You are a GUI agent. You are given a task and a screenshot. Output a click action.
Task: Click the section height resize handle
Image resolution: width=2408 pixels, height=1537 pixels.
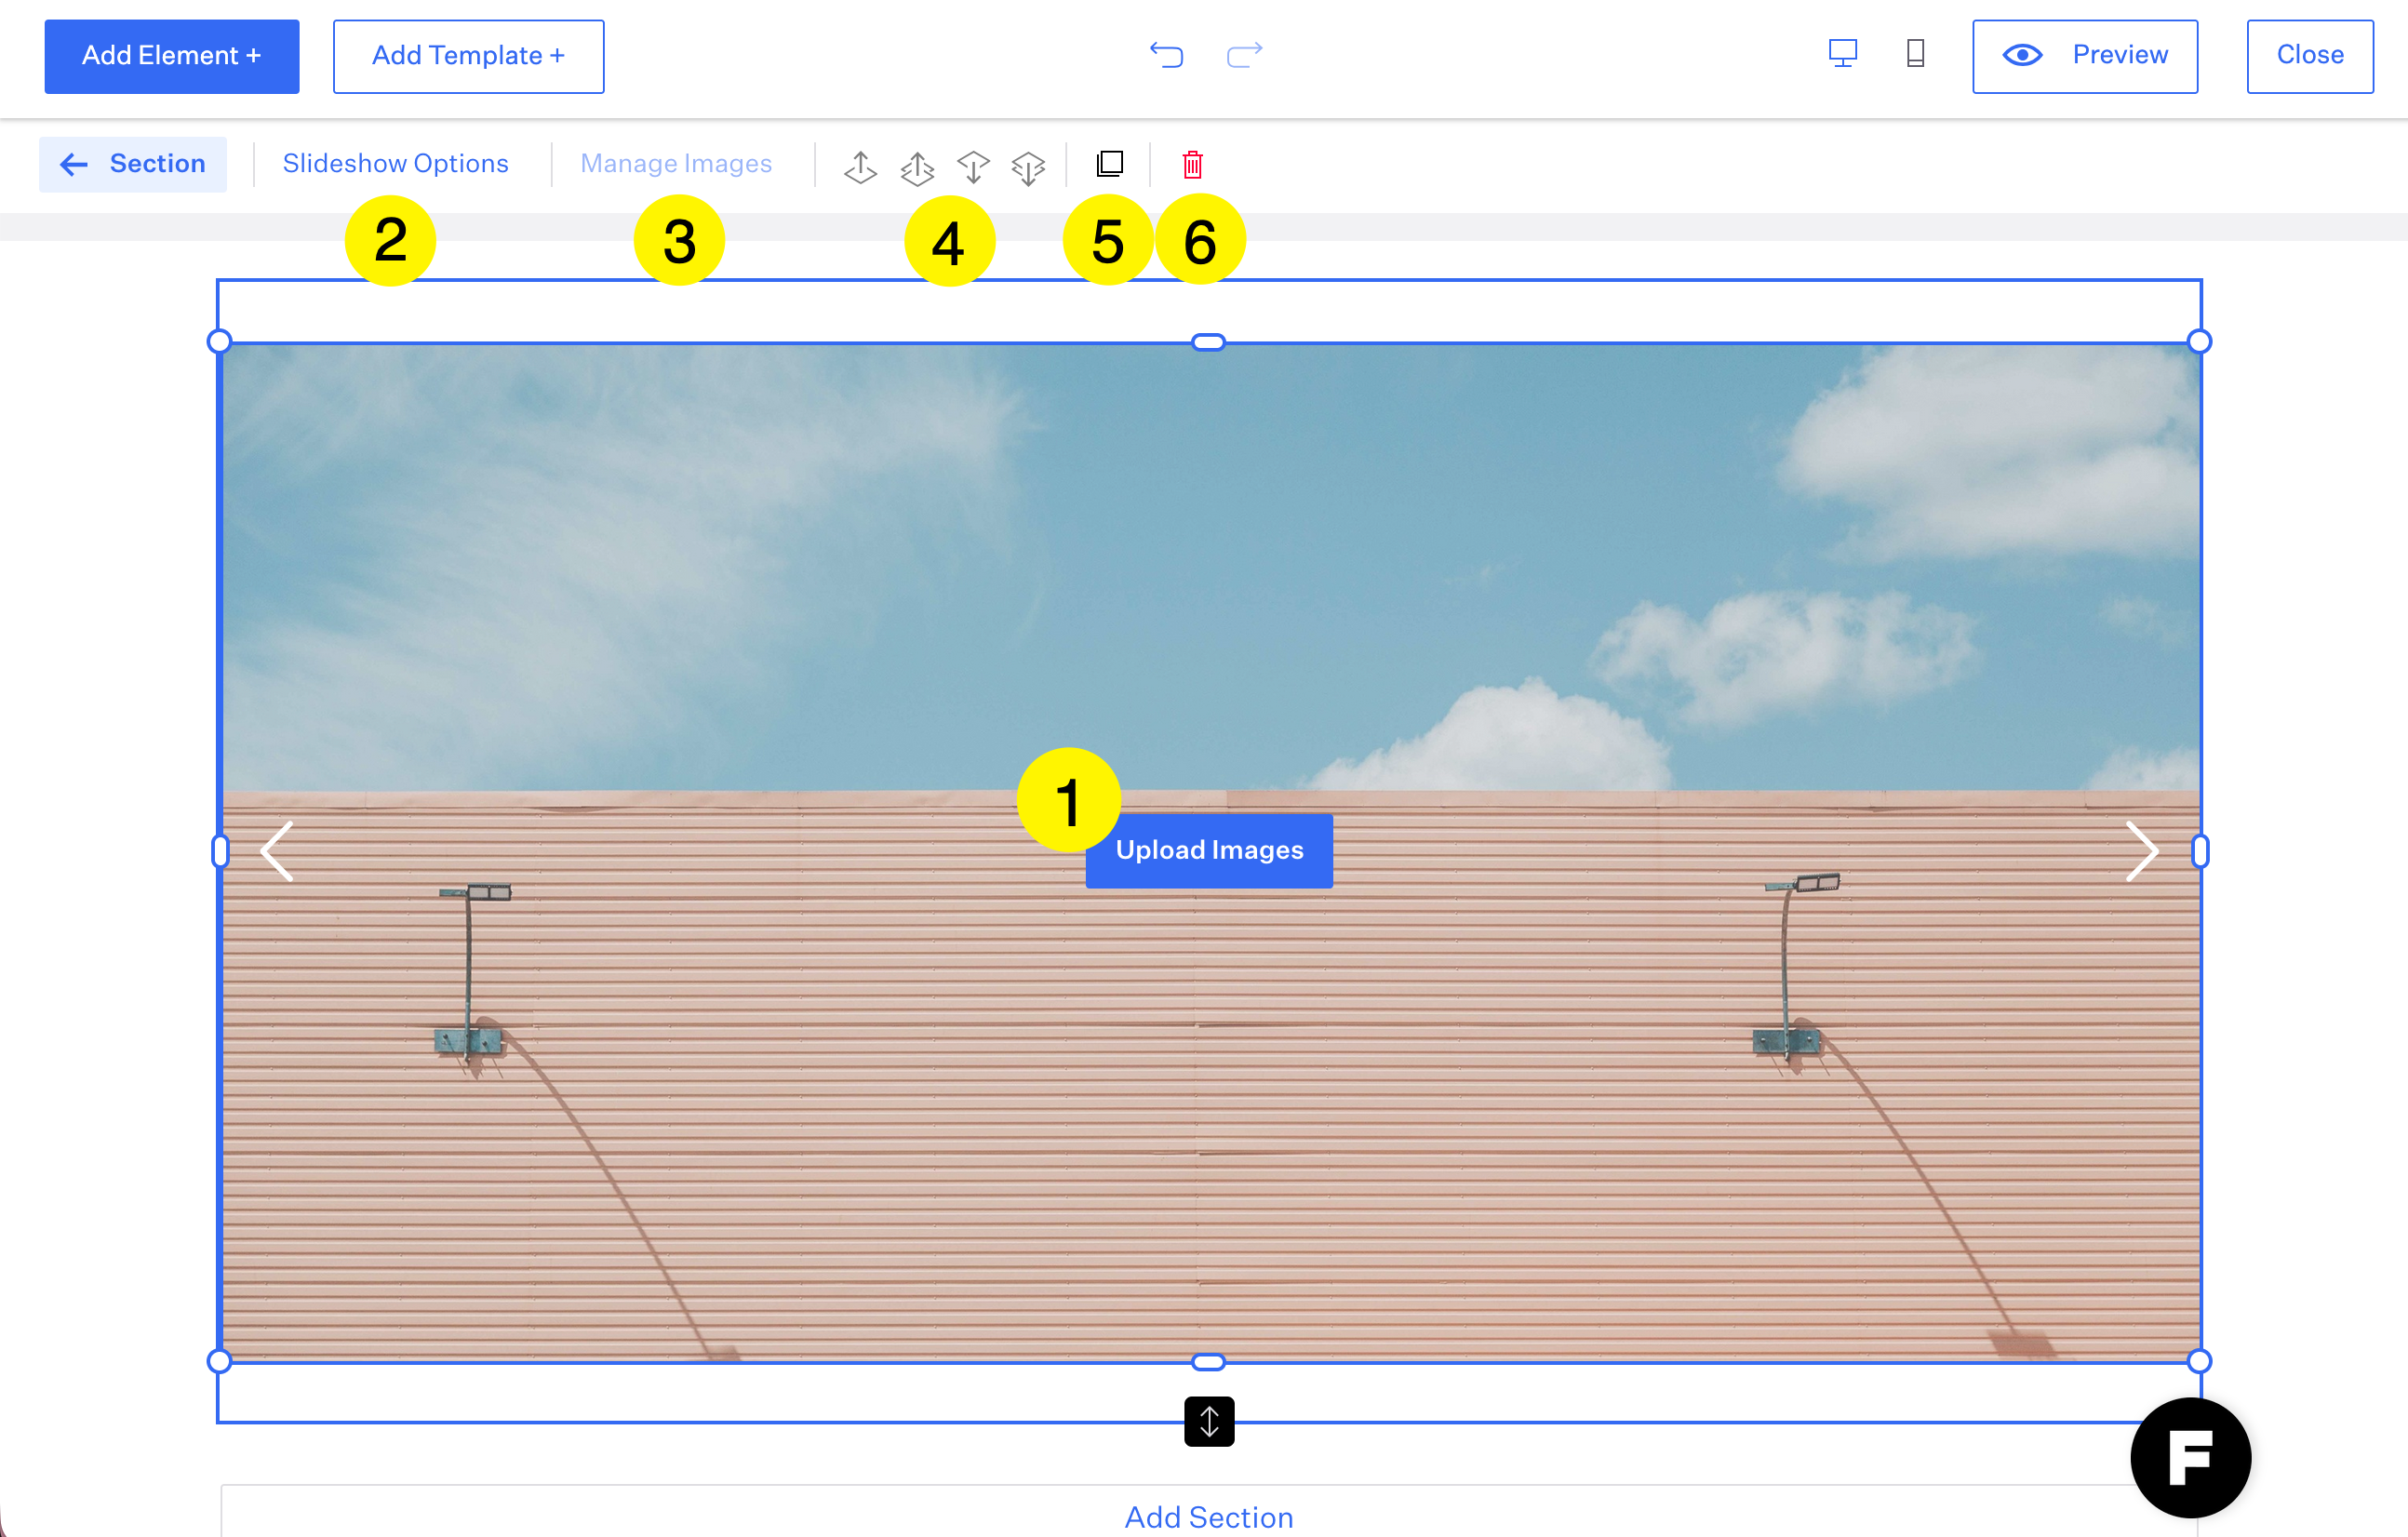[x=1208, y=1421]
